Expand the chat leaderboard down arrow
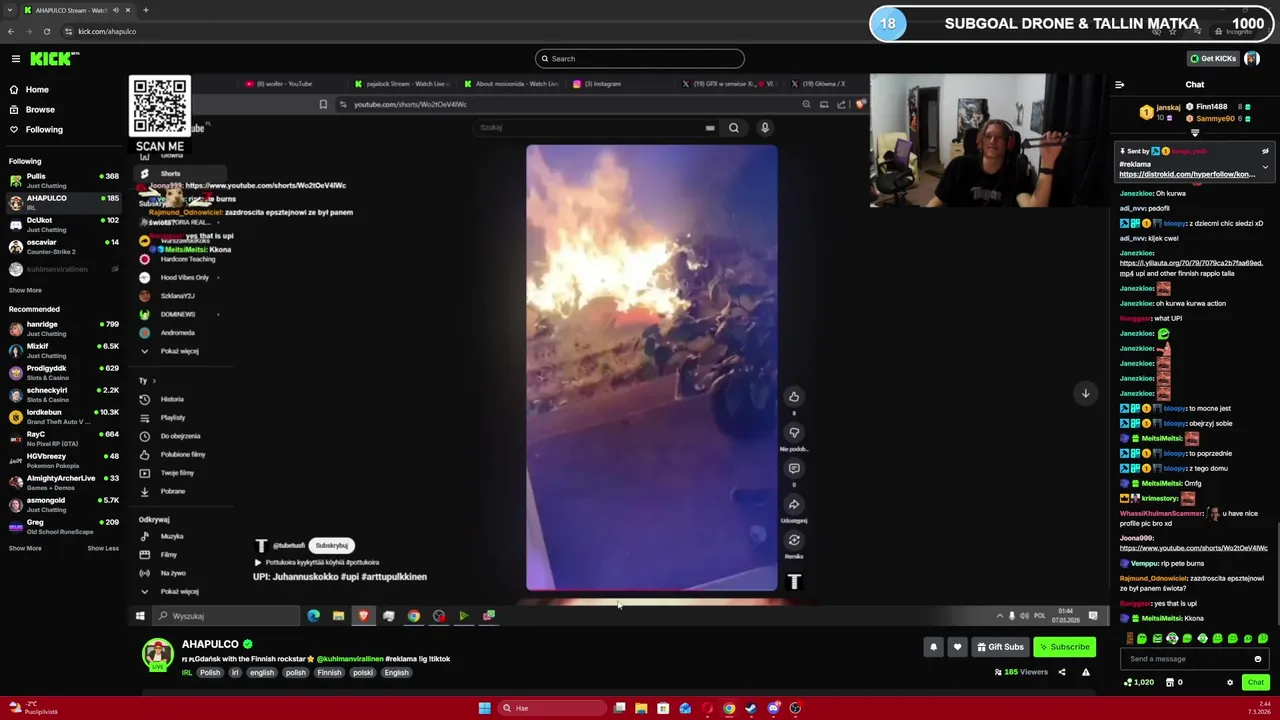 [x=1194, y=133]
